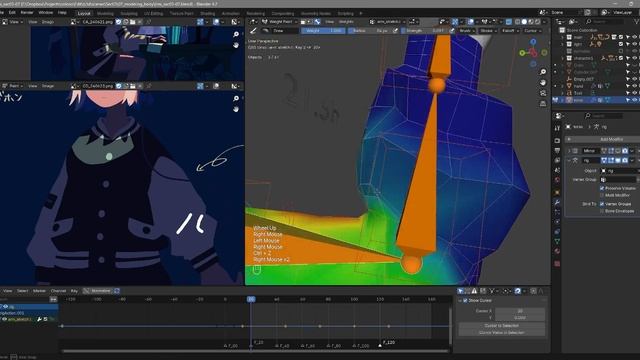
Task: Open the Weights menu in viewport header
Action: pos(346,22)
